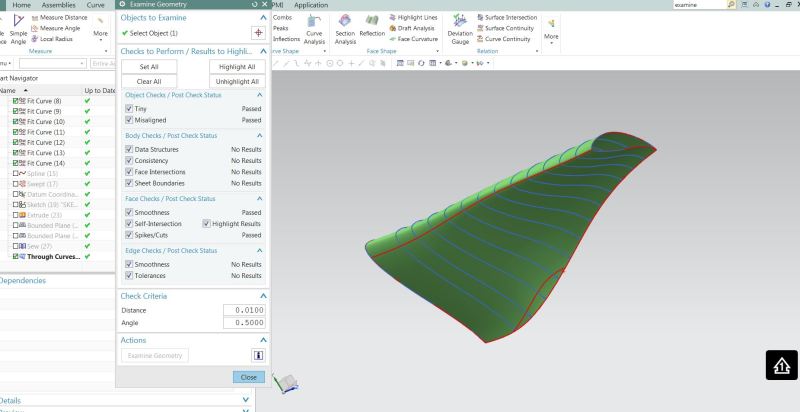Switch to the Curve tab
Viewport: 800px width, 412px height.
95,5
